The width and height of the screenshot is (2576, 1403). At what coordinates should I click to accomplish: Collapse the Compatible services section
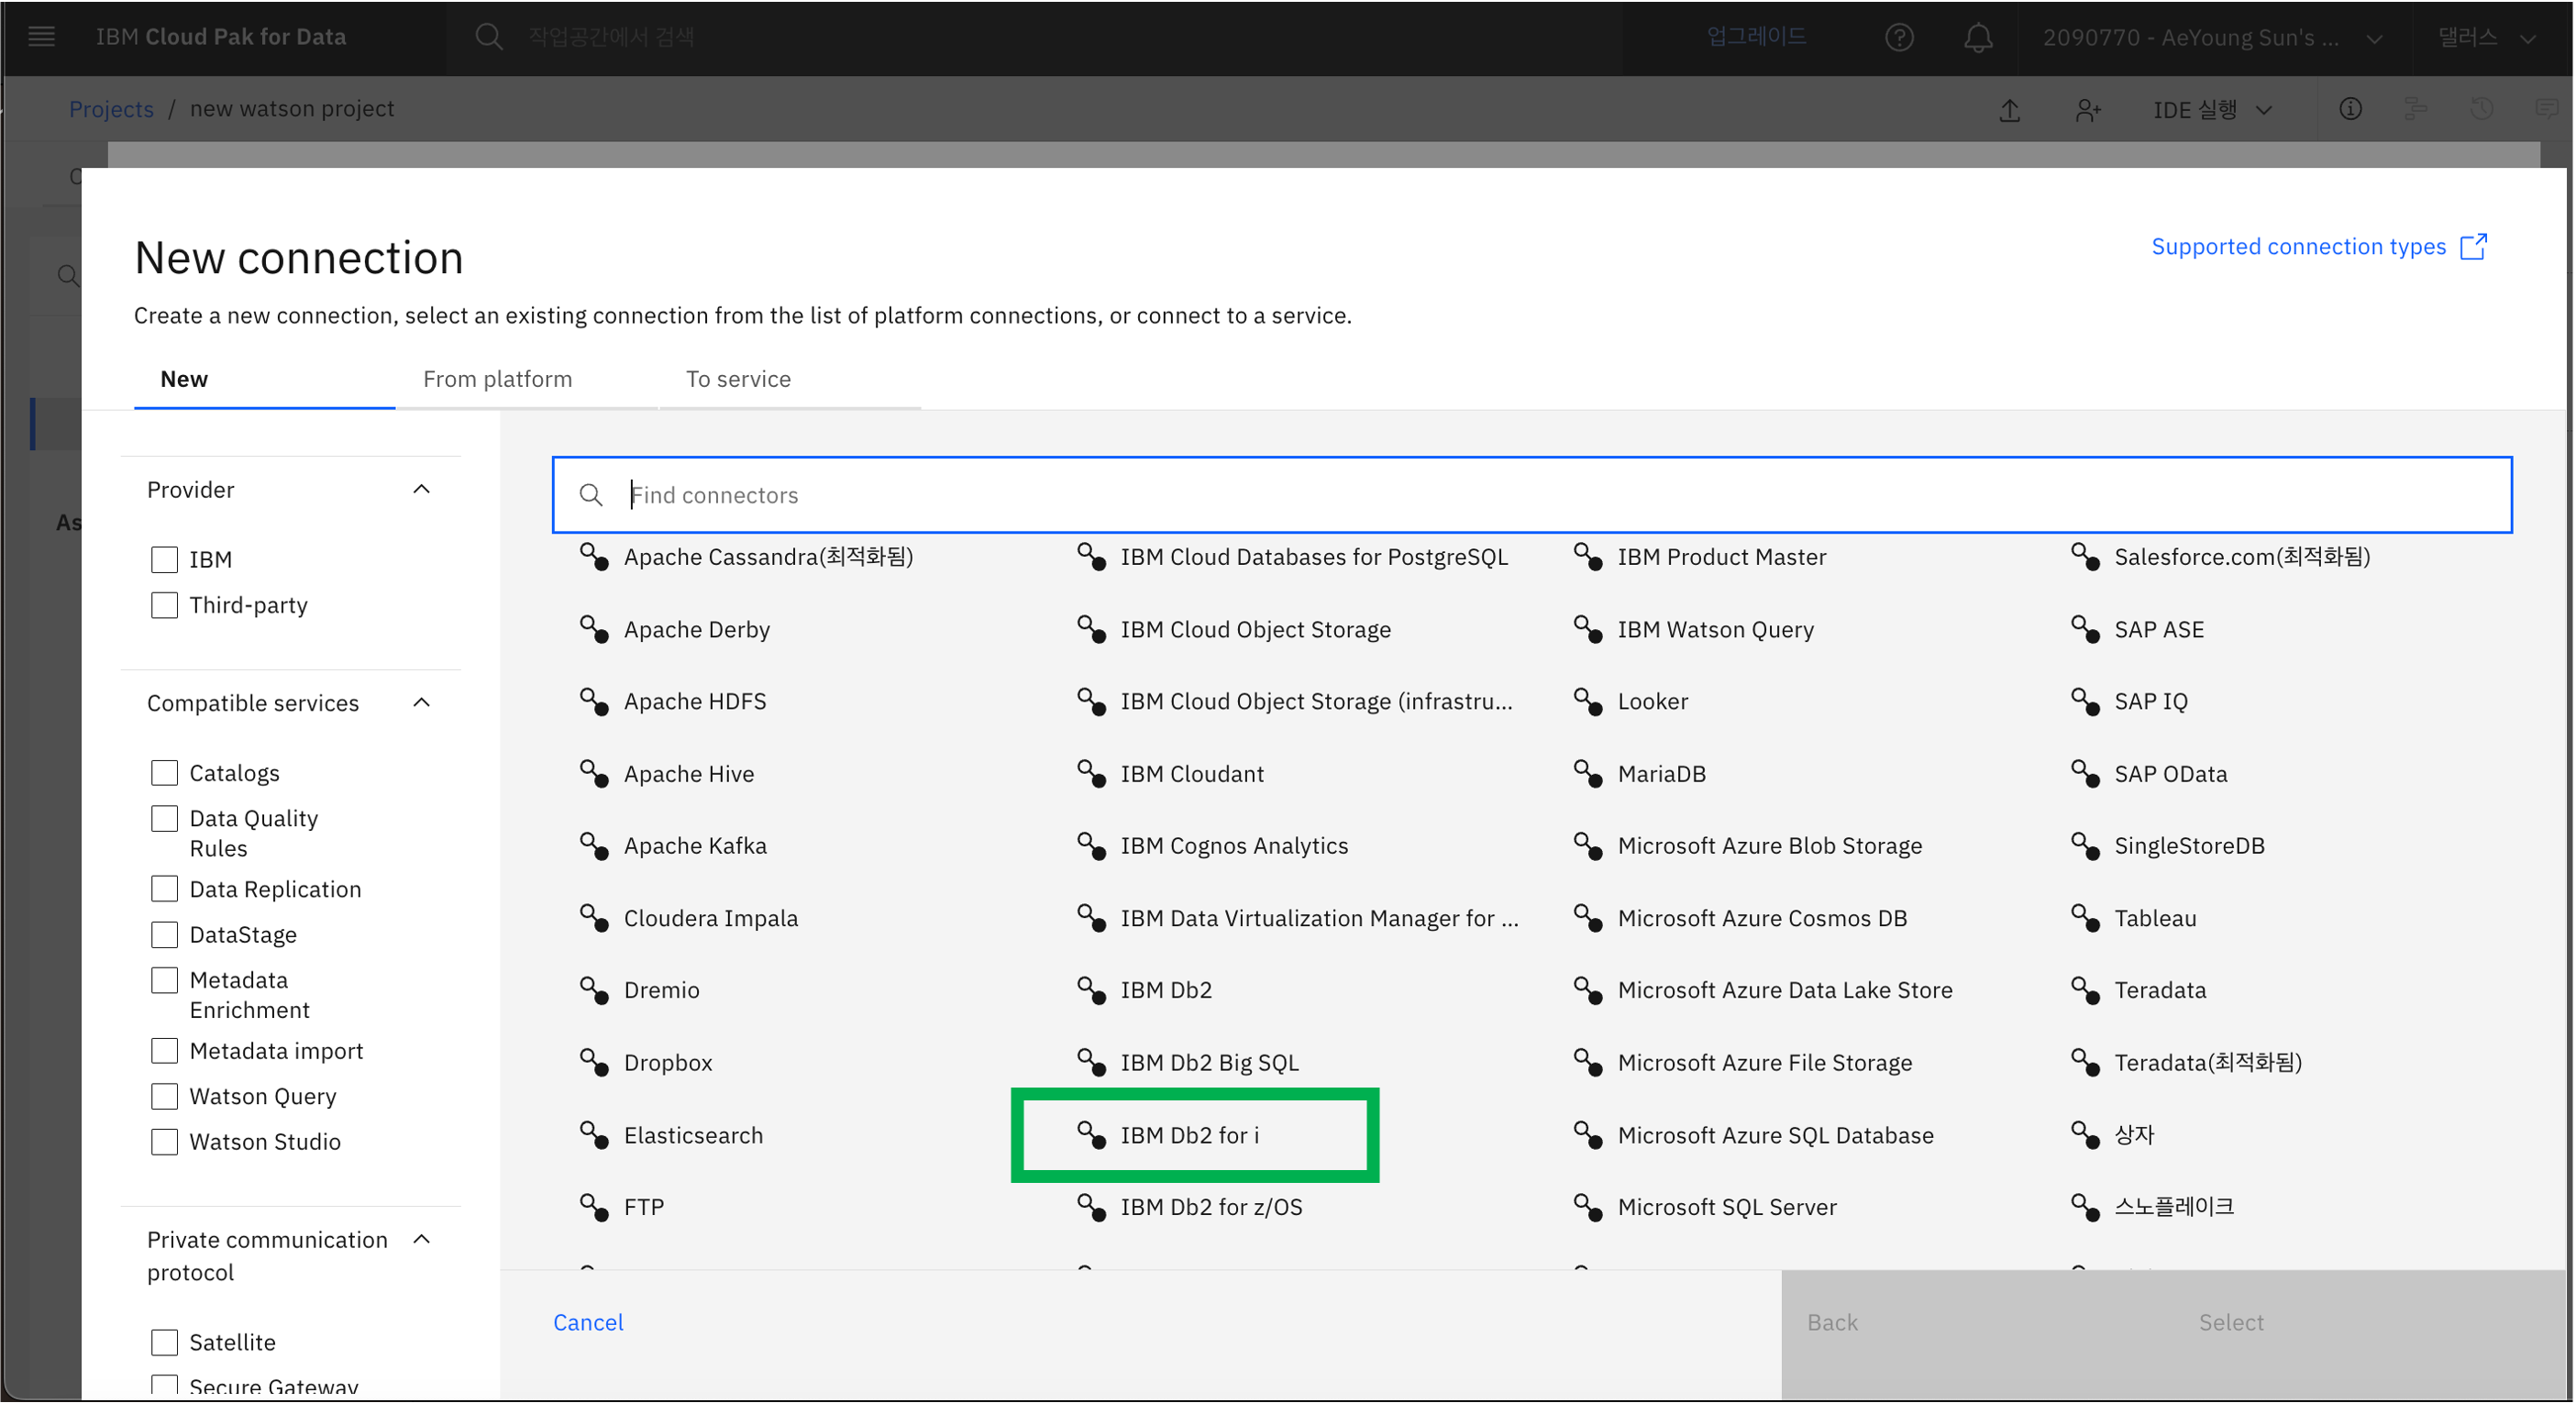[421, 702]
